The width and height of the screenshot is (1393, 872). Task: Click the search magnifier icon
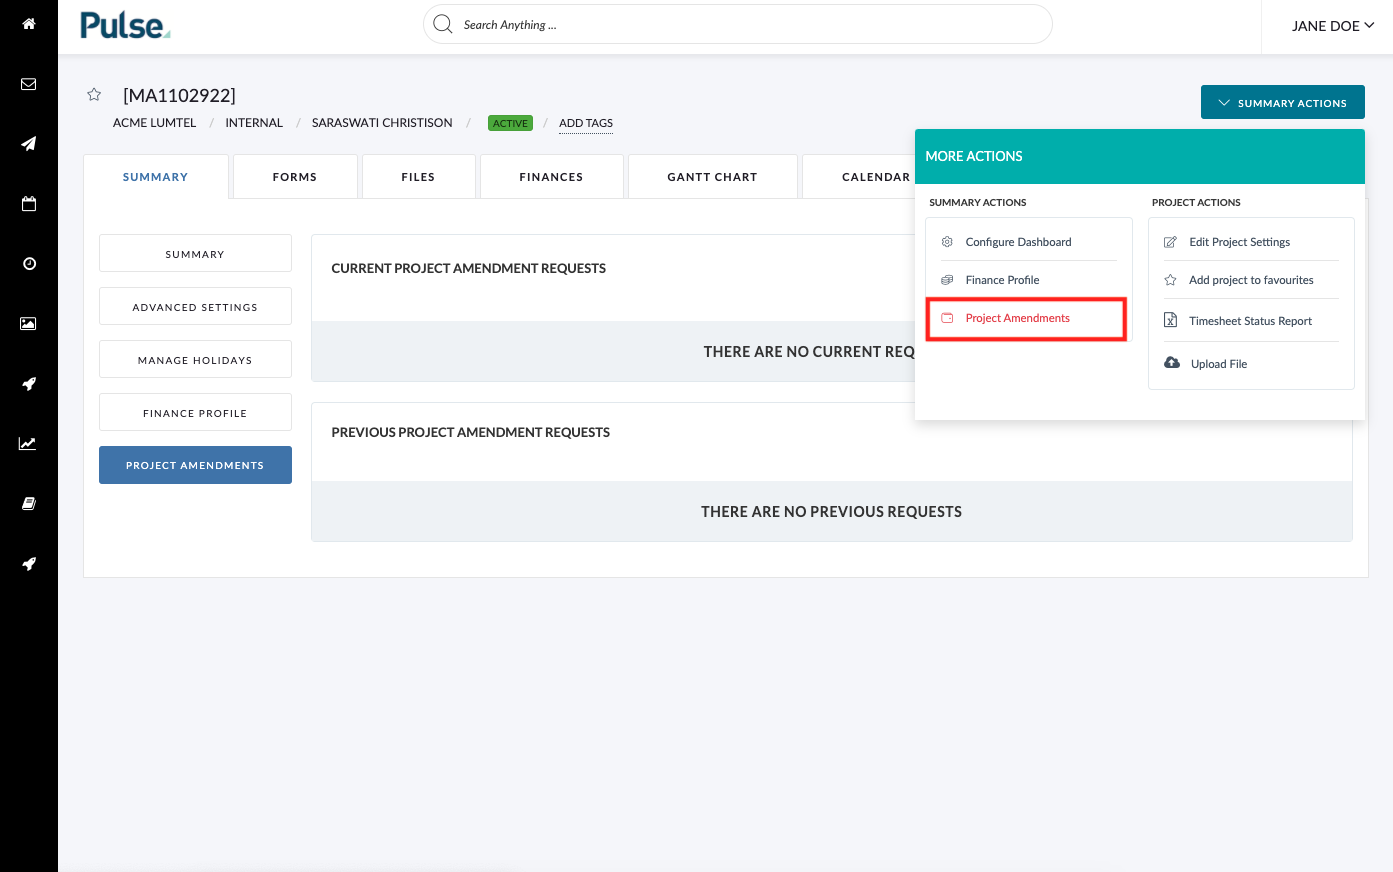pos(442,24)
